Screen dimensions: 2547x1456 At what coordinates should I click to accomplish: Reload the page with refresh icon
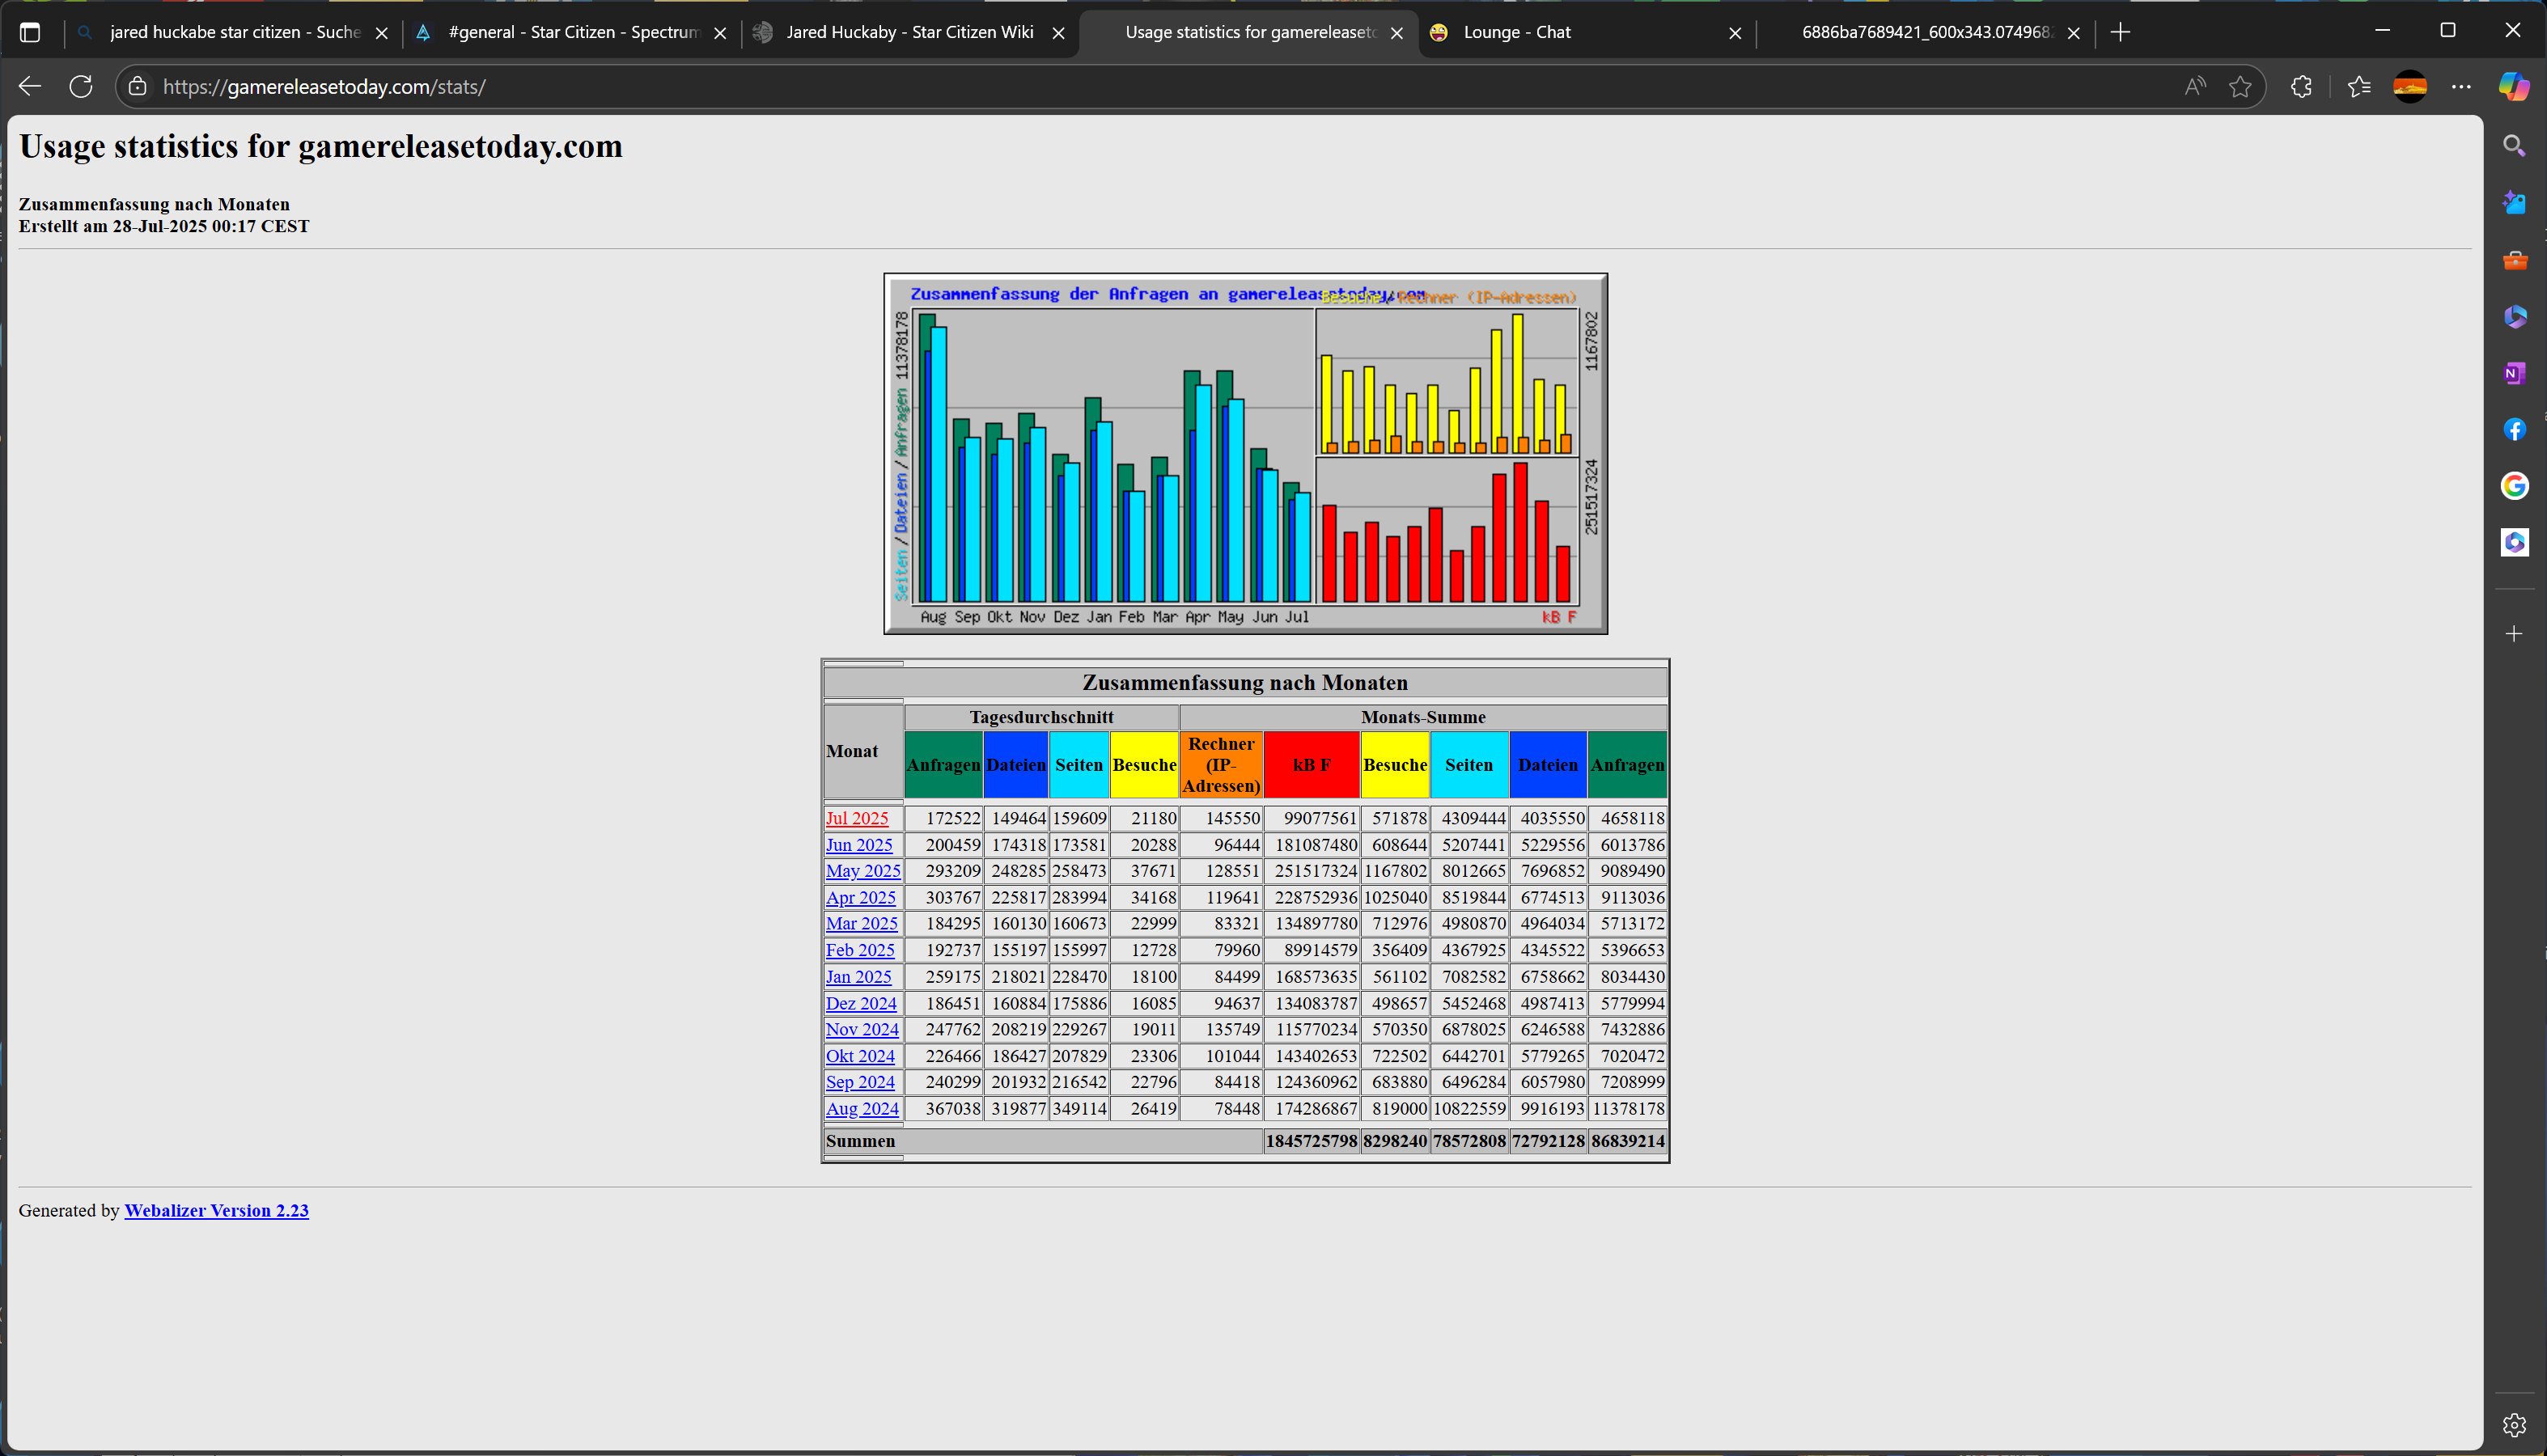pos(81,87)
